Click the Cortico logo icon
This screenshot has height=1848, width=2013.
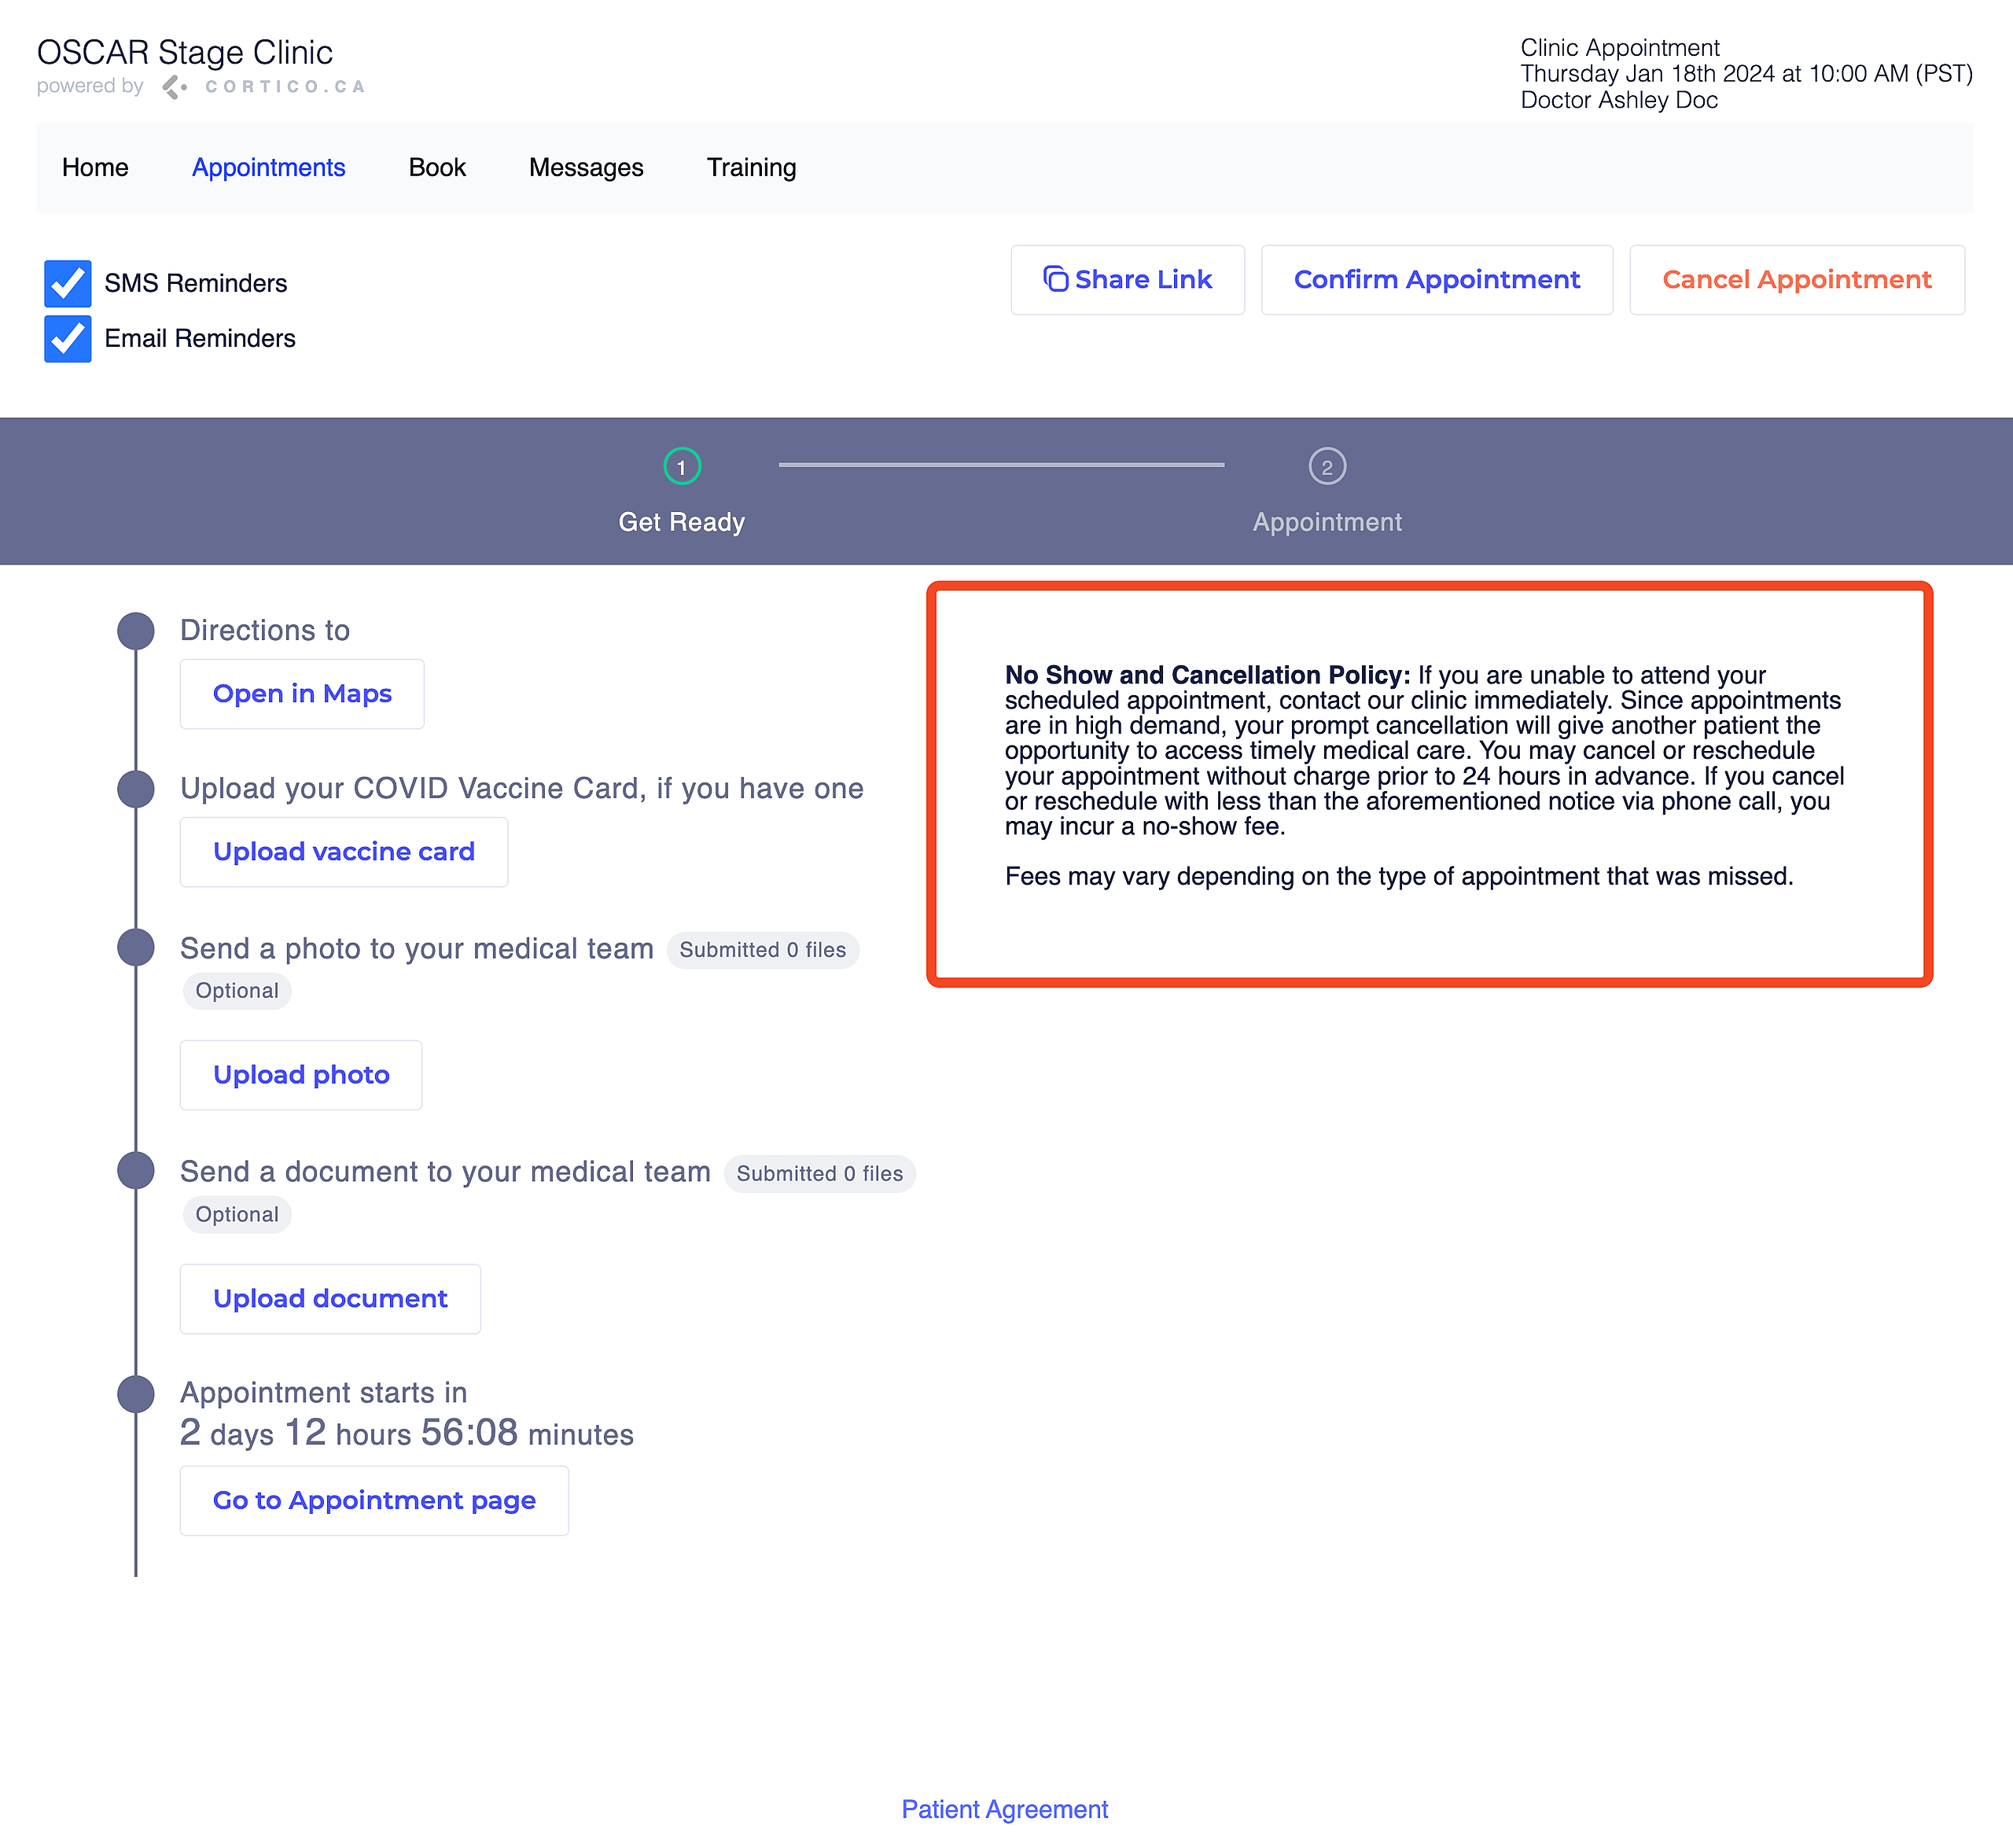pyautogui.click(x=174, y=87)
